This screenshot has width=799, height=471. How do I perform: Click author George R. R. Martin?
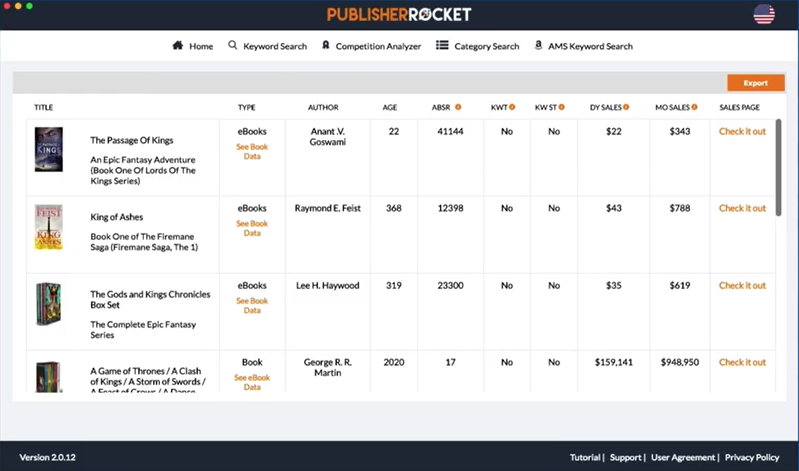tap(328, 368)
